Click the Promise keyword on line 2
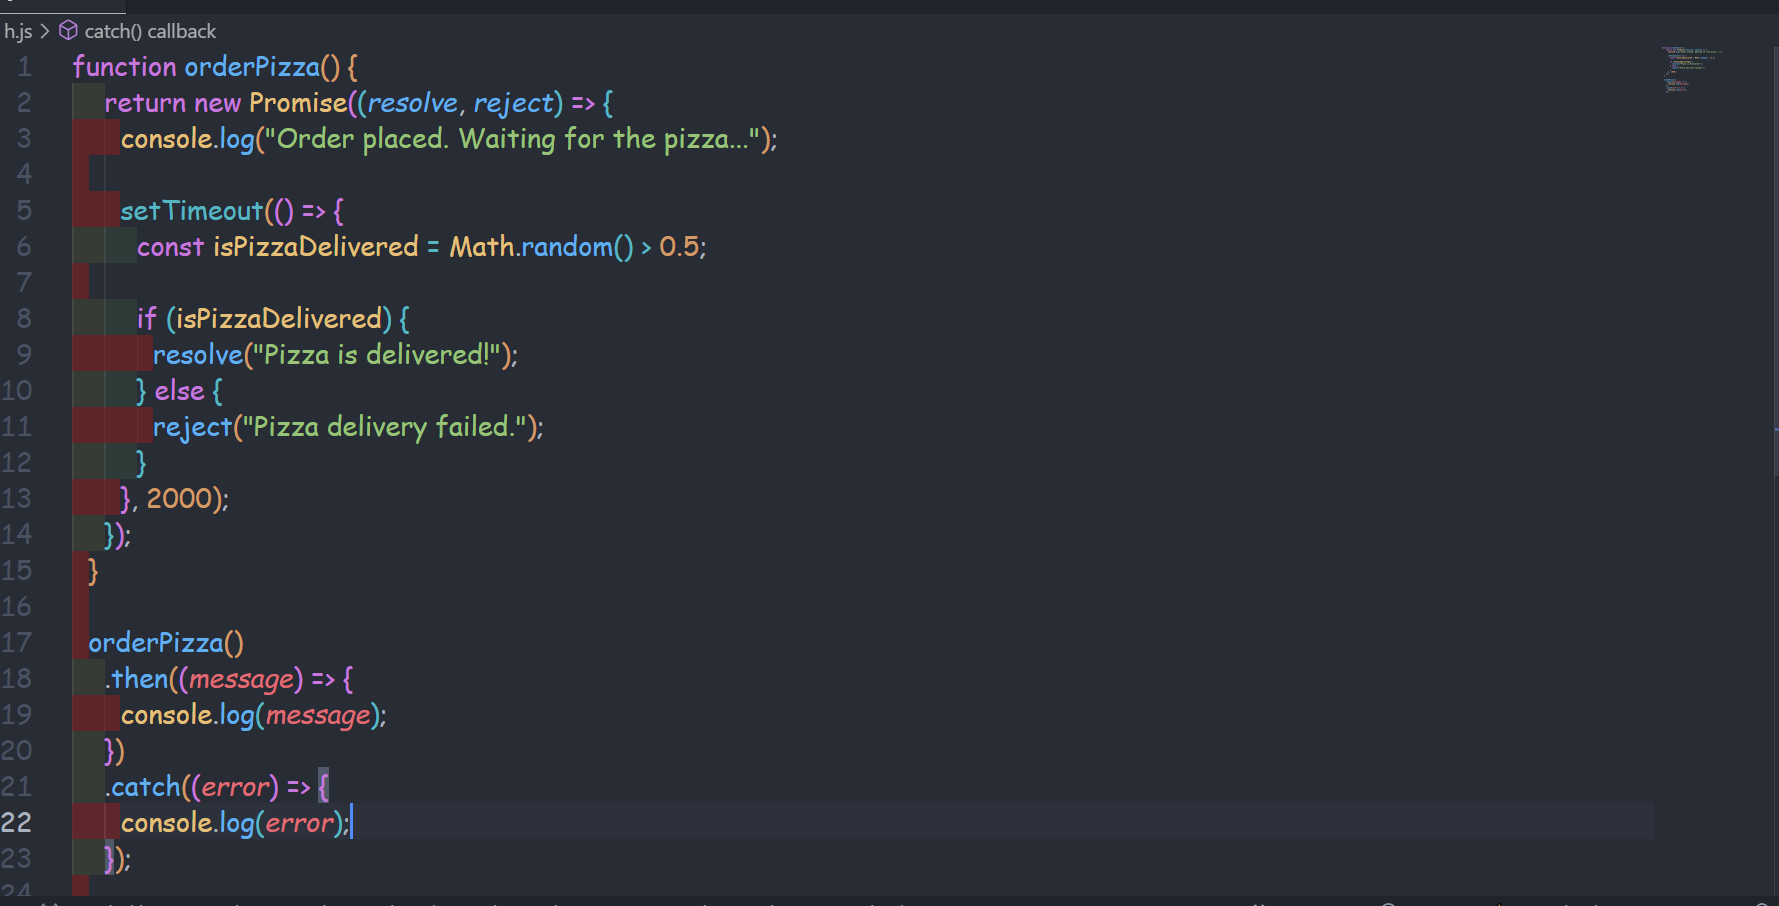Viewport: 1779px width, 906px height. click(x=297, y=103)
